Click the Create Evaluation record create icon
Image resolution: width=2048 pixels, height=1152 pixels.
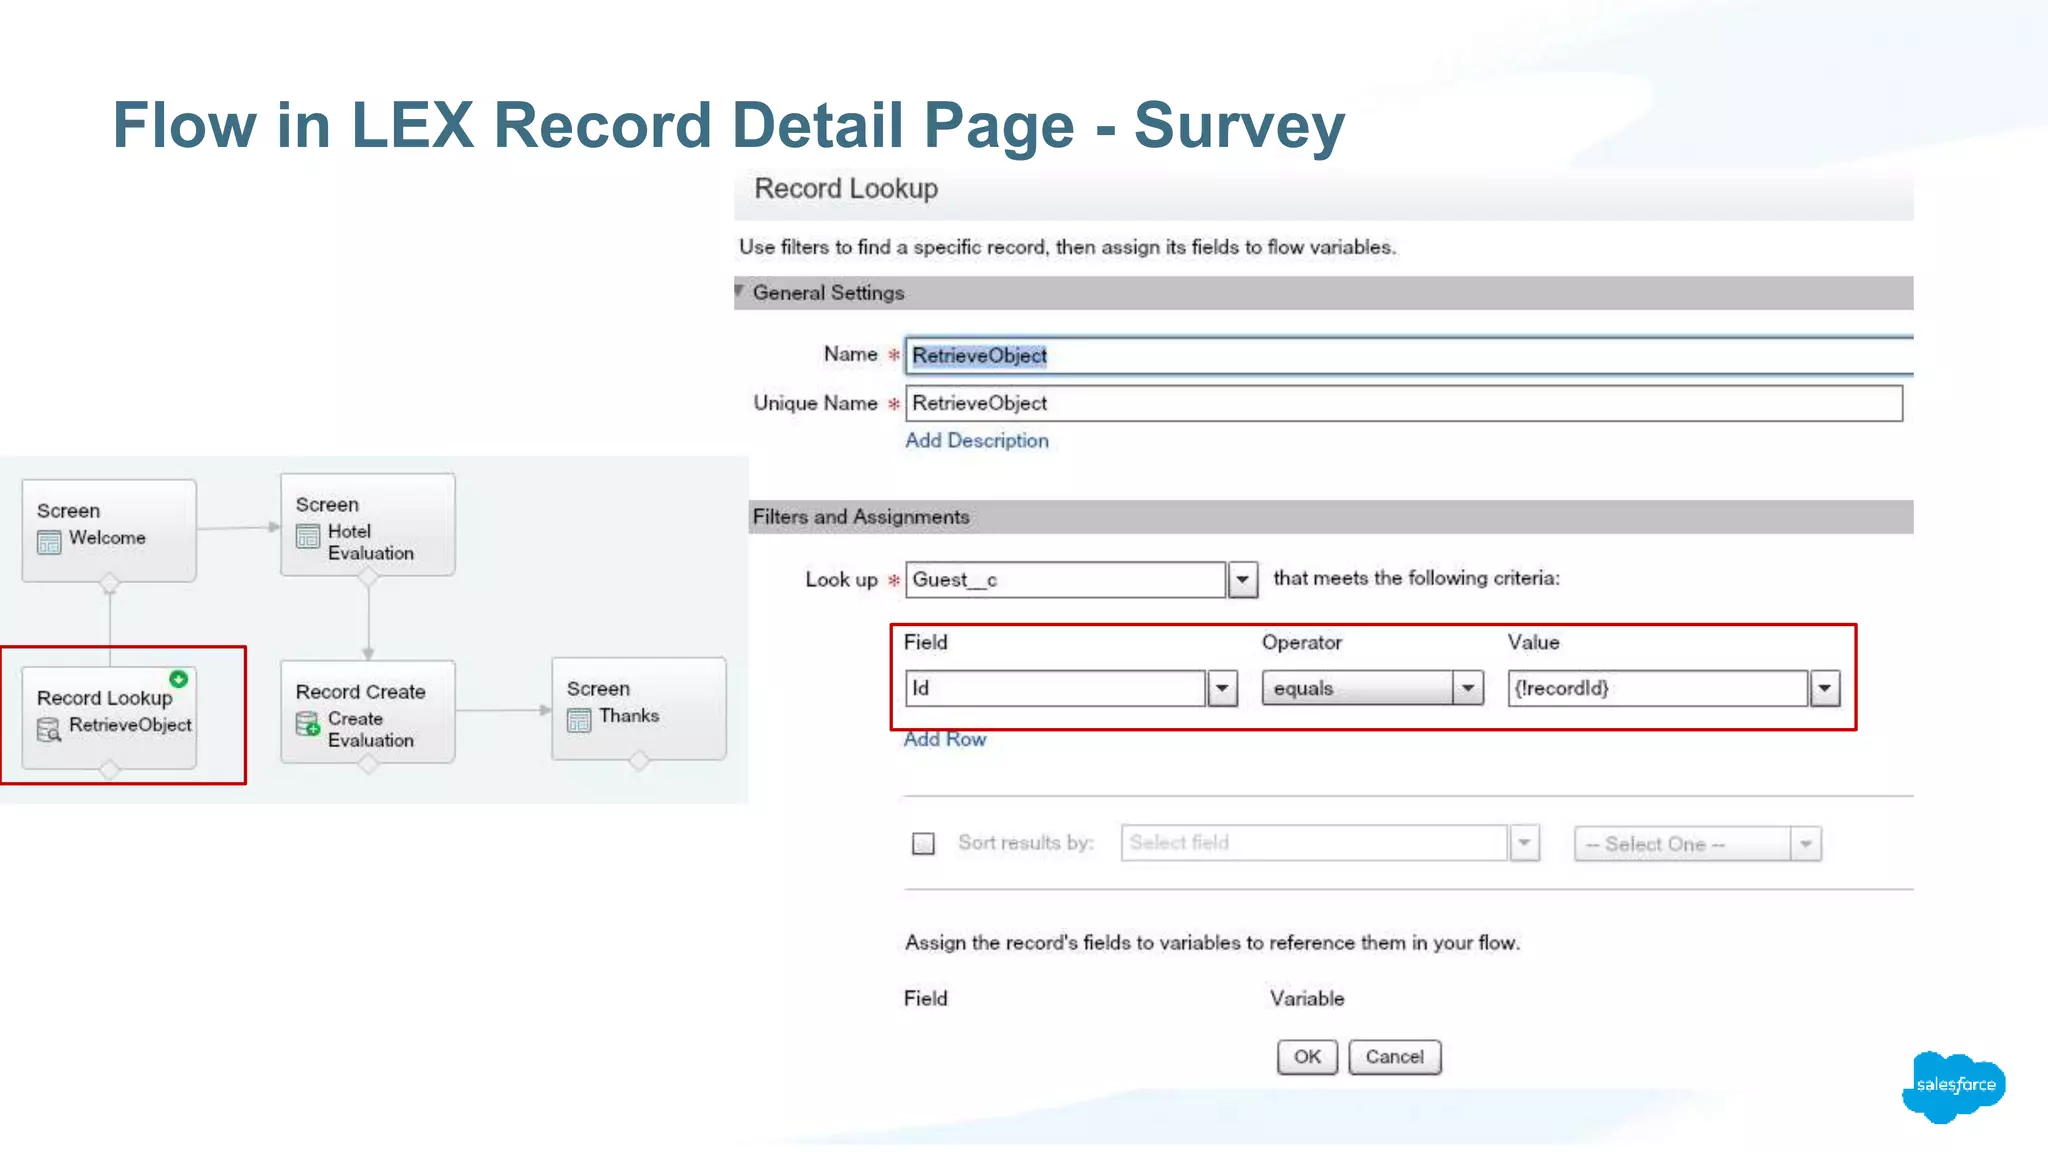pos(308,723)
